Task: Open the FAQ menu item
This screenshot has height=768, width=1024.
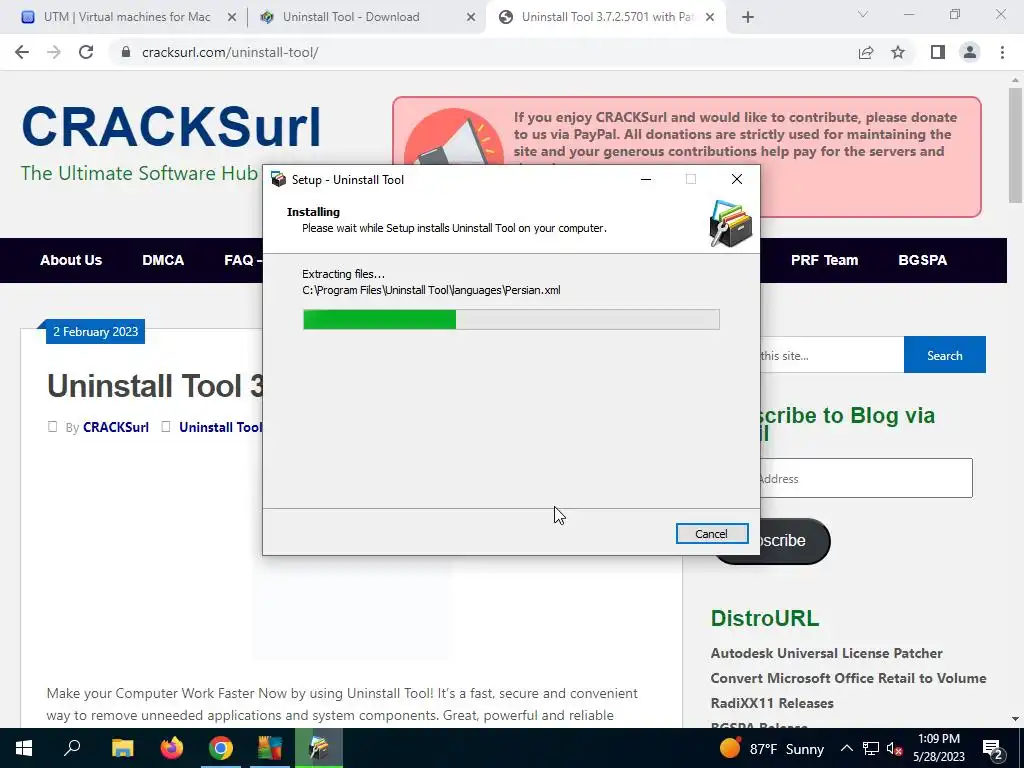Action: (242, 260)
